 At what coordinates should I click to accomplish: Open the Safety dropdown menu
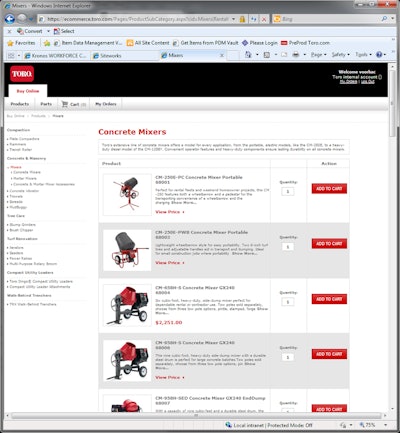pos(340,55)
